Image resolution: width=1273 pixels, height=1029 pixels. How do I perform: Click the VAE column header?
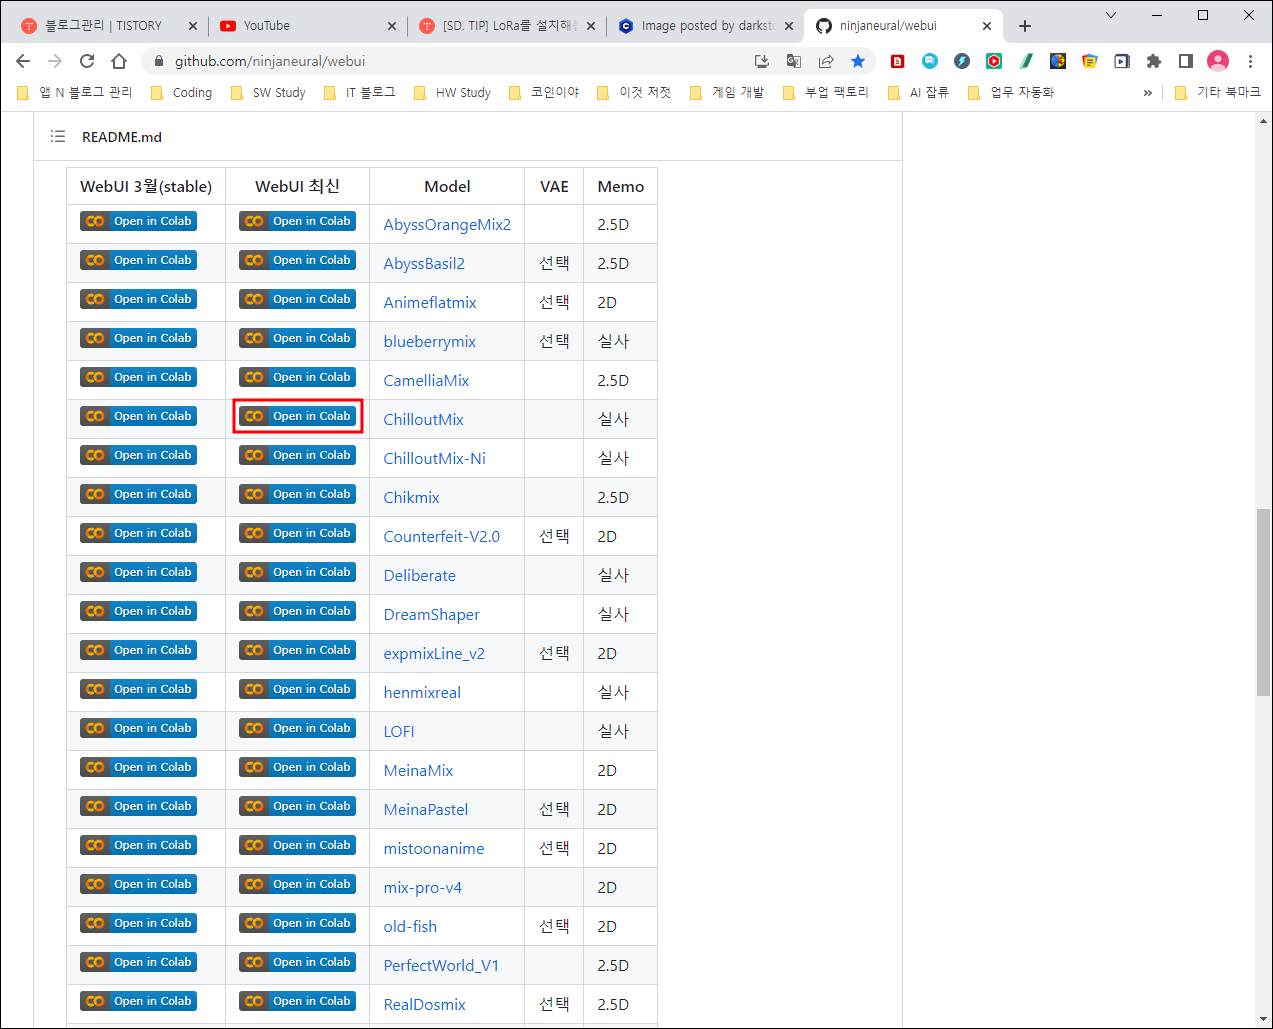(554, 187)
